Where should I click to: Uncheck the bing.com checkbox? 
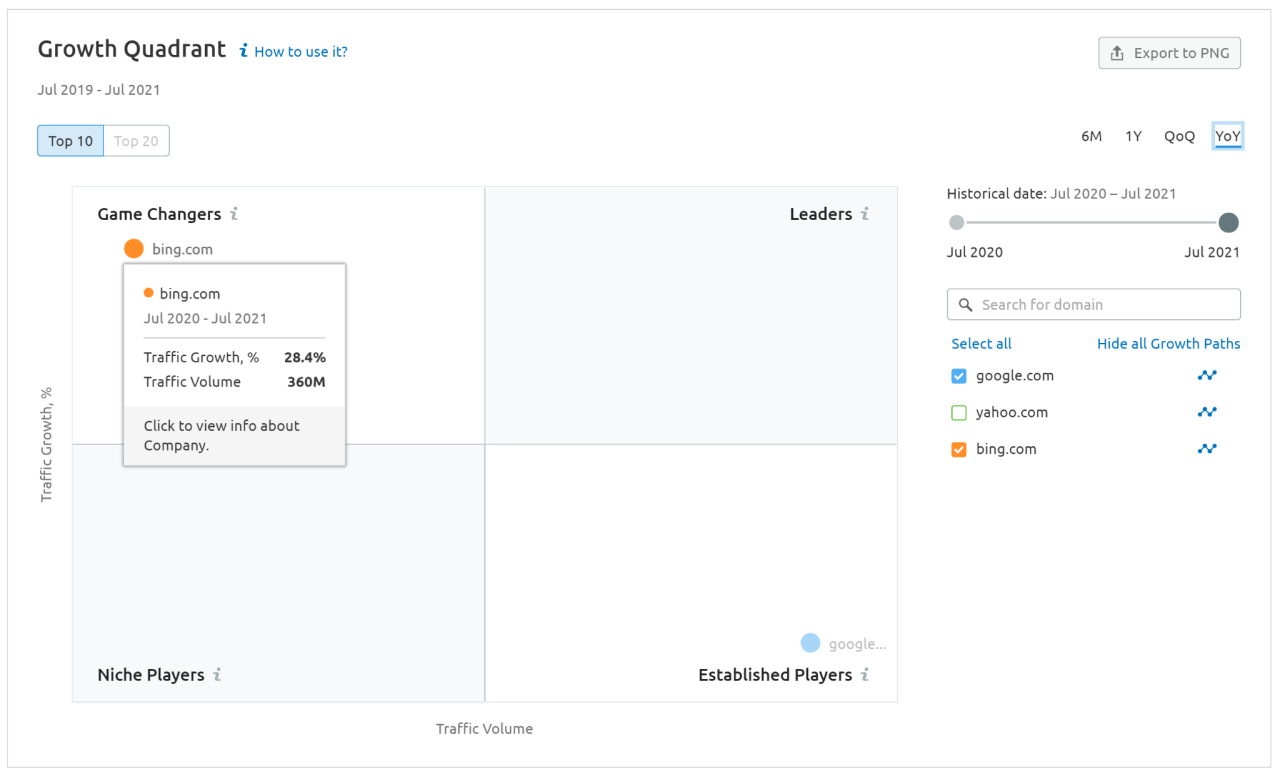959,450
